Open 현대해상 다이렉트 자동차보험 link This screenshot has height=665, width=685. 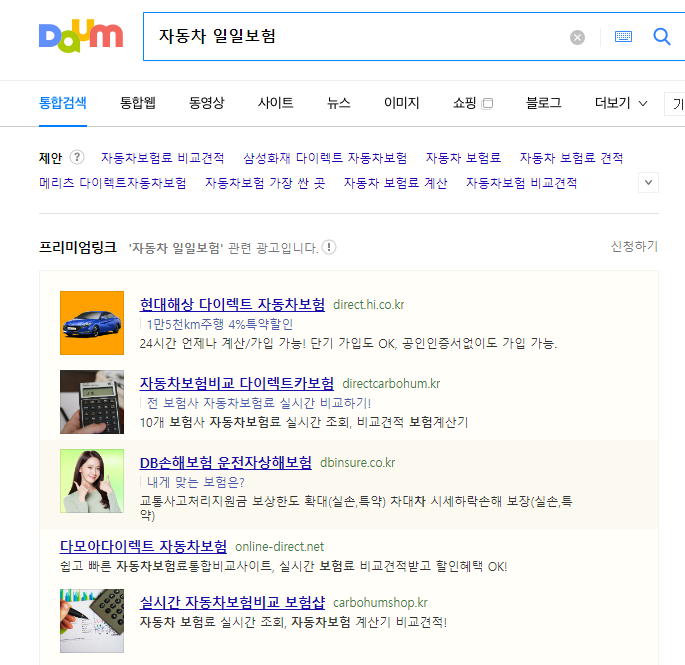232,304
